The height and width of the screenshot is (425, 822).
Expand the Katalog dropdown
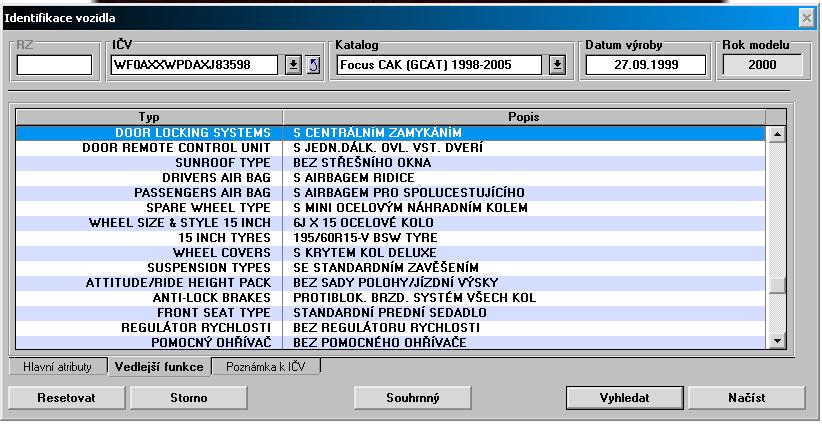[557, 65]
